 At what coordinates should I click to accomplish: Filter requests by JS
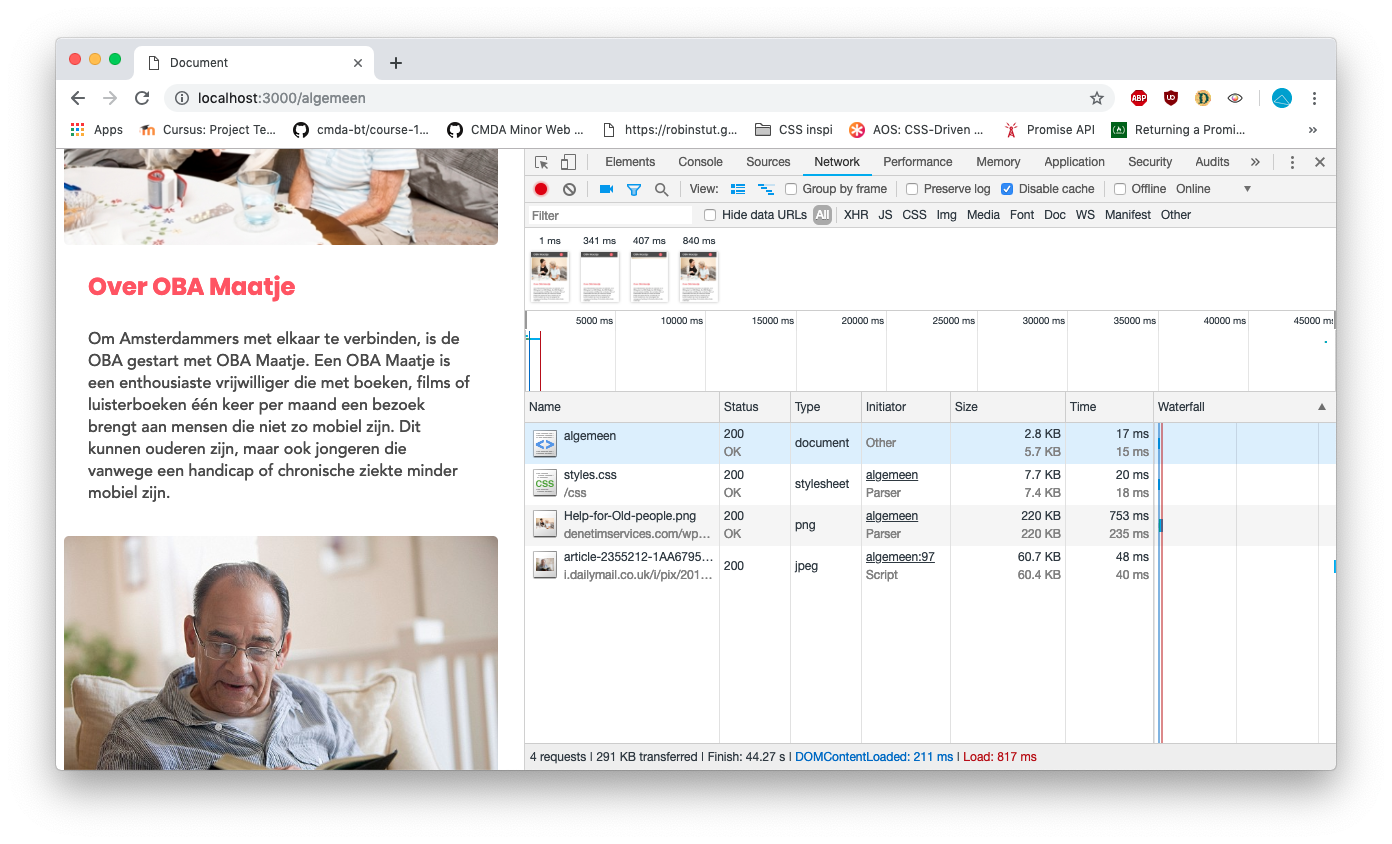tap(885, 215)
